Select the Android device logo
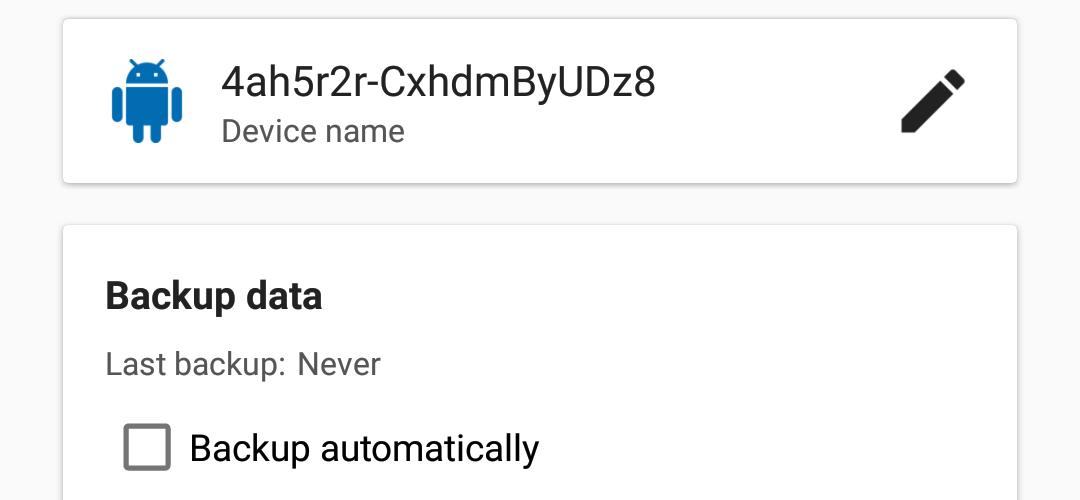1080x500 pixels. (147, 101)
